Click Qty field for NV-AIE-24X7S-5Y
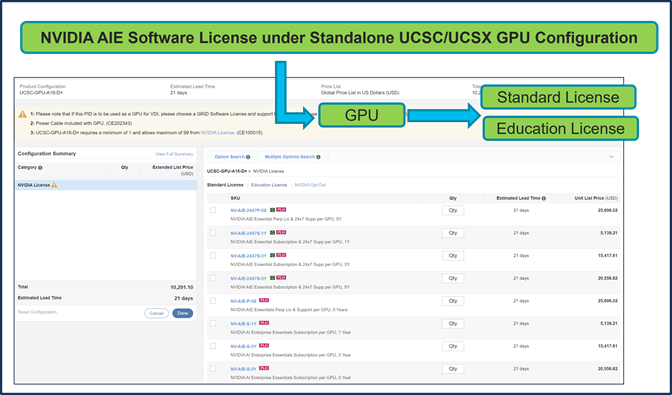This screenshot has width=672, height=395. 453,278
